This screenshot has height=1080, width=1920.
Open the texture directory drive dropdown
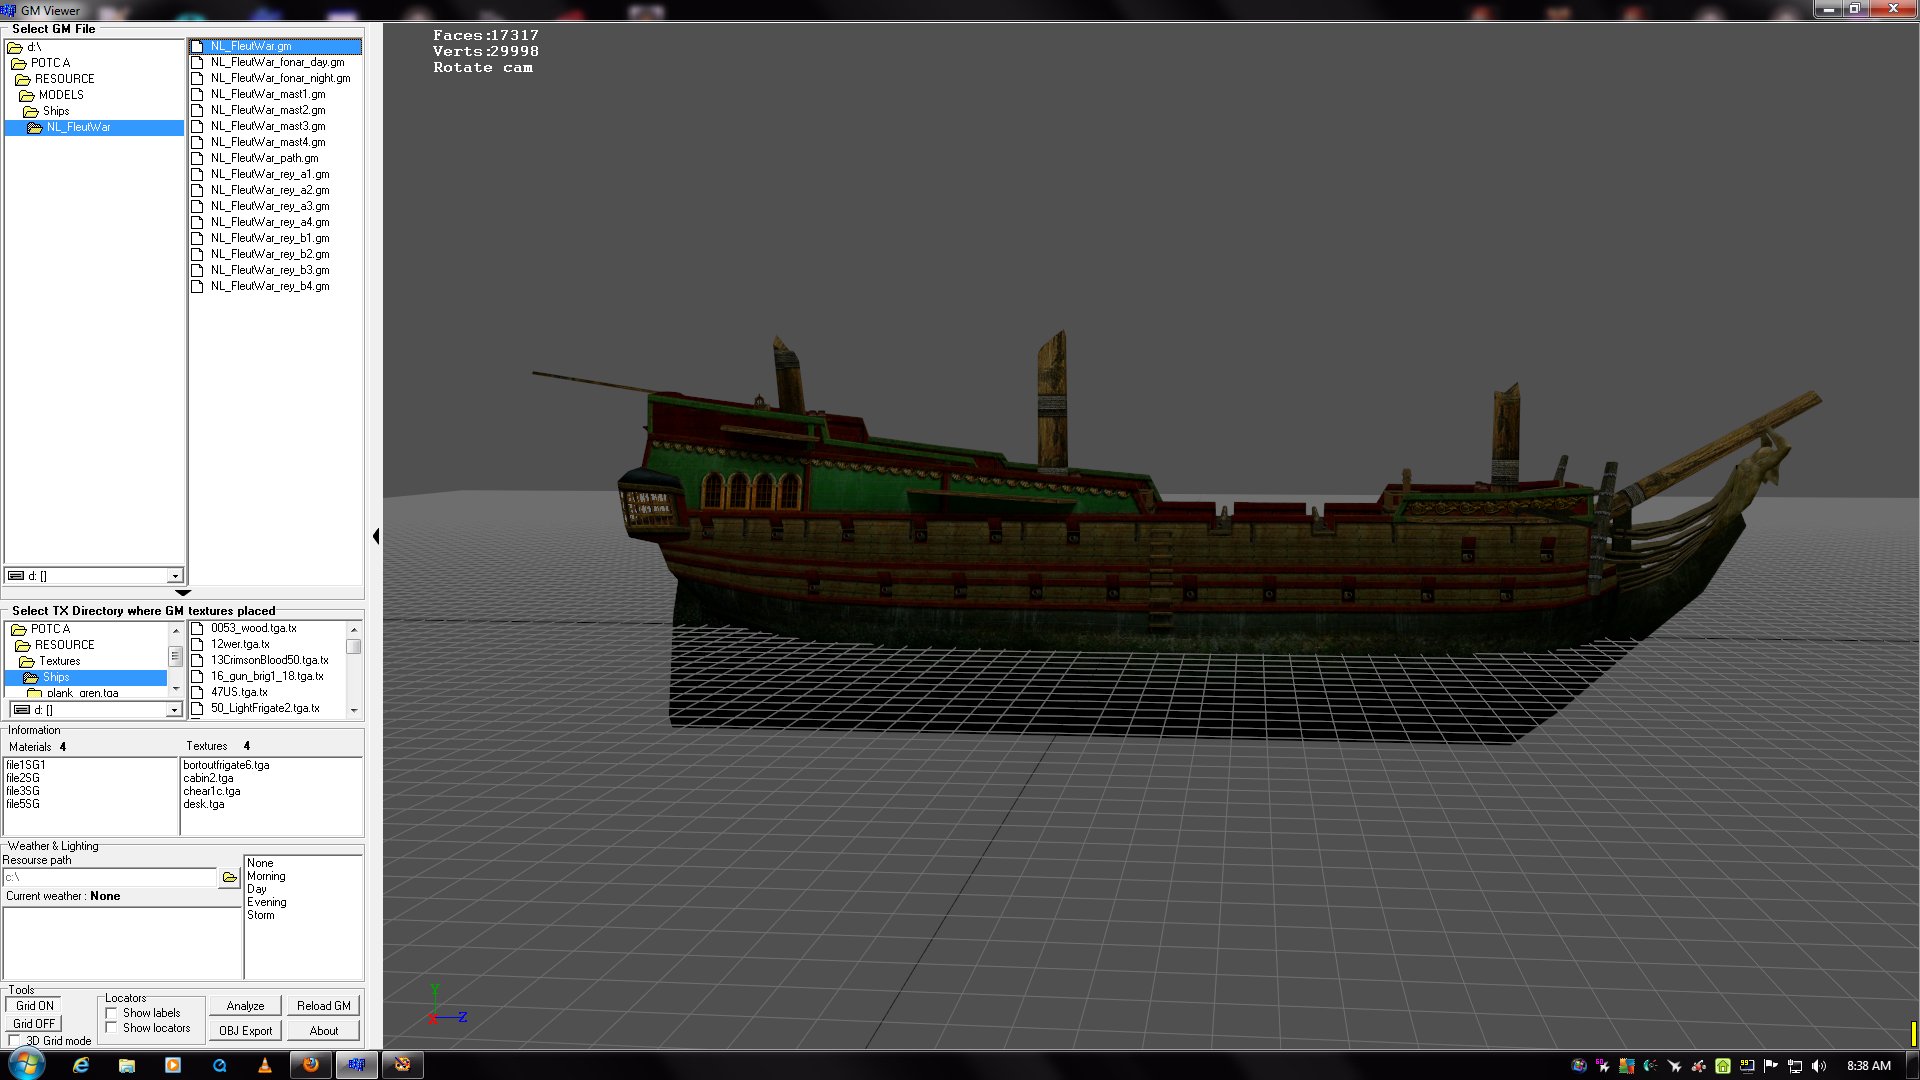pos(173,710)
